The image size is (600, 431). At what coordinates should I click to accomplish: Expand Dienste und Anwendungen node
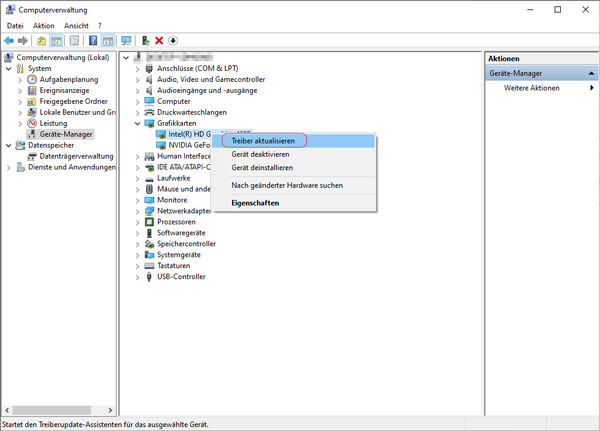point(10,167)
